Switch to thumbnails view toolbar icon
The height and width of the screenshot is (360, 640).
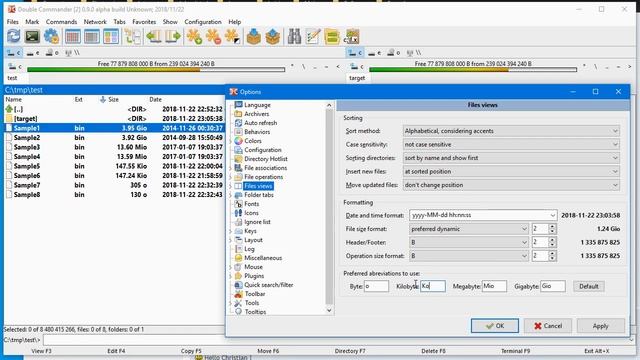point(111,37)
